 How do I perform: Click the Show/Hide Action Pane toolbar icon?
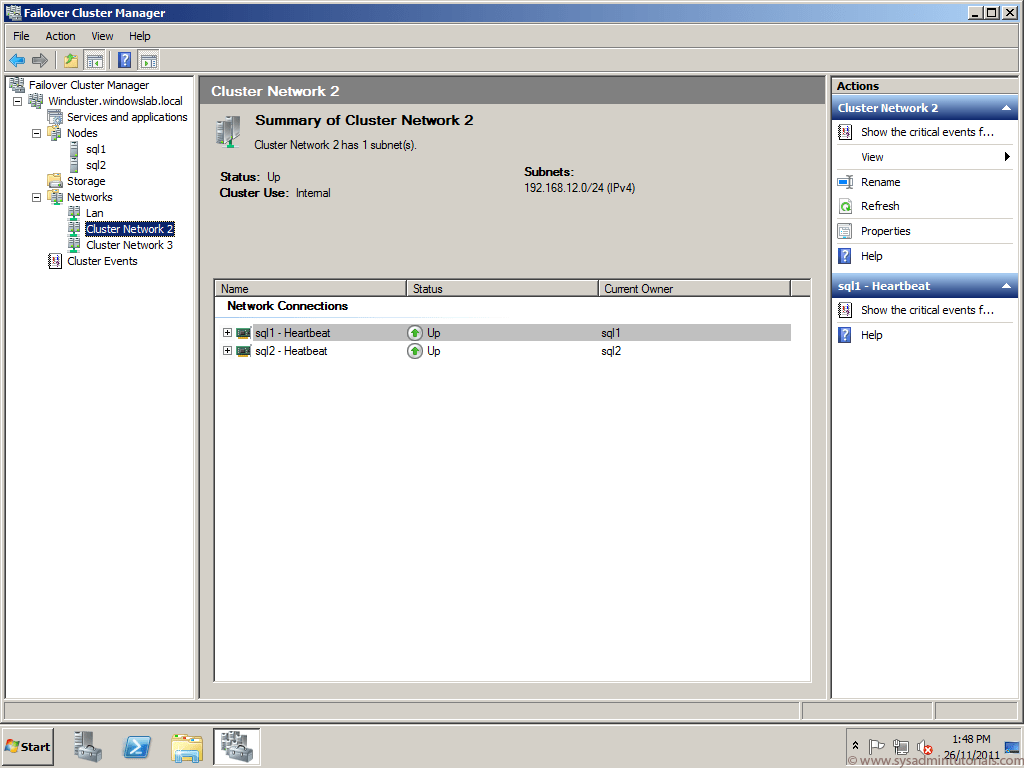pyautogui.click(x=147, y=60)
